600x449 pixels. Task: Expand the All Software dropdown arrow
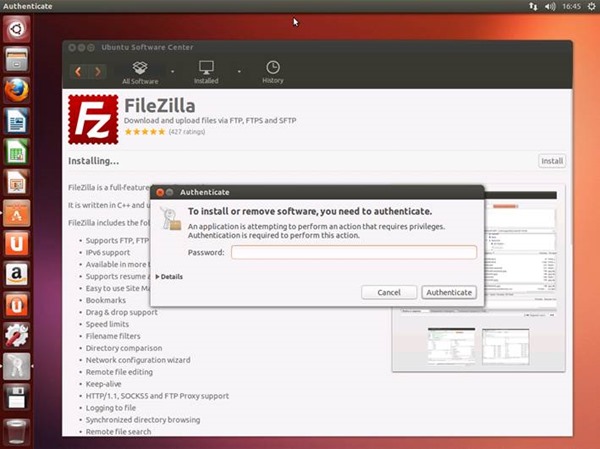coord(172,72)
